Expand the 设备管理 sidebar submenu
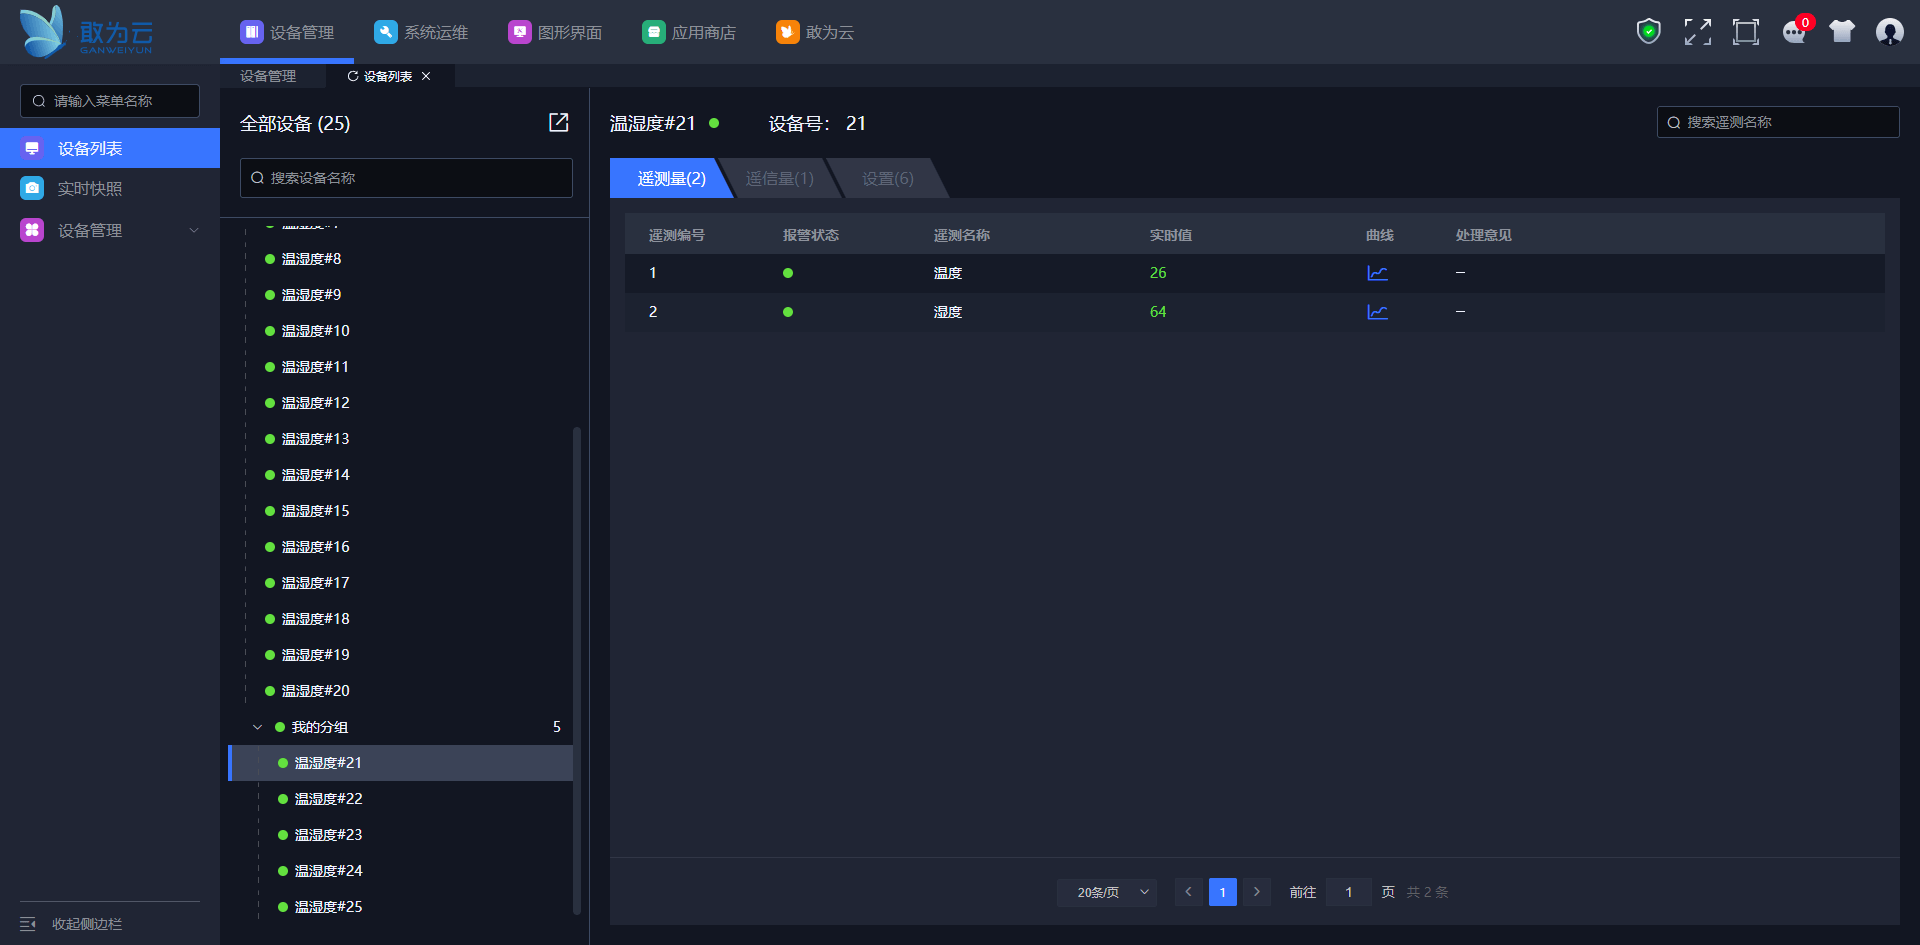This screenshot has height=945, width=1920. pos(194,230)
